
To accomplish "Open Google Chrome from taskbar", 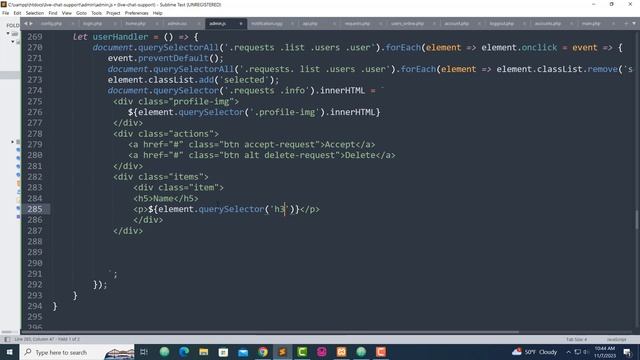I will 263,352.
